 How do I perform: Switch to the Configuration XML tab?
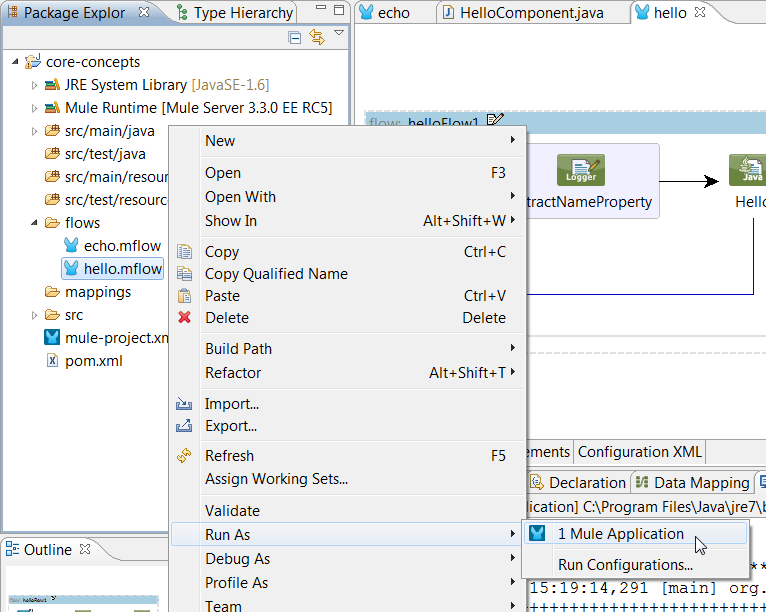640,452
